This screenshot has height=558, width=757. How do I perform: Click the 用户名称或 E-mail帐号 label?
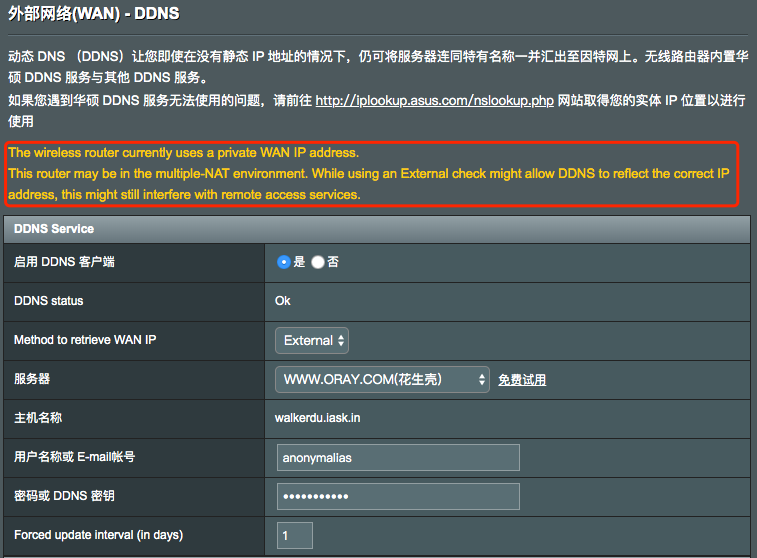coord(74,457)
